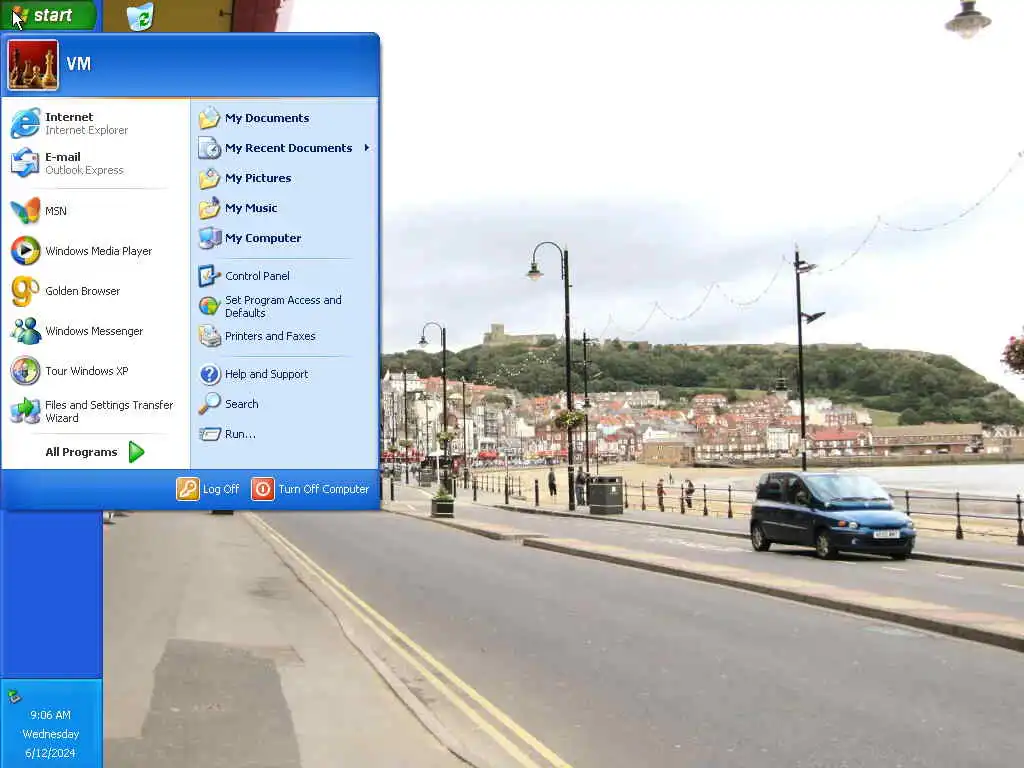Expand the My Recent Documents submenu arrow

pyautogui.click(x=367, y=148)
